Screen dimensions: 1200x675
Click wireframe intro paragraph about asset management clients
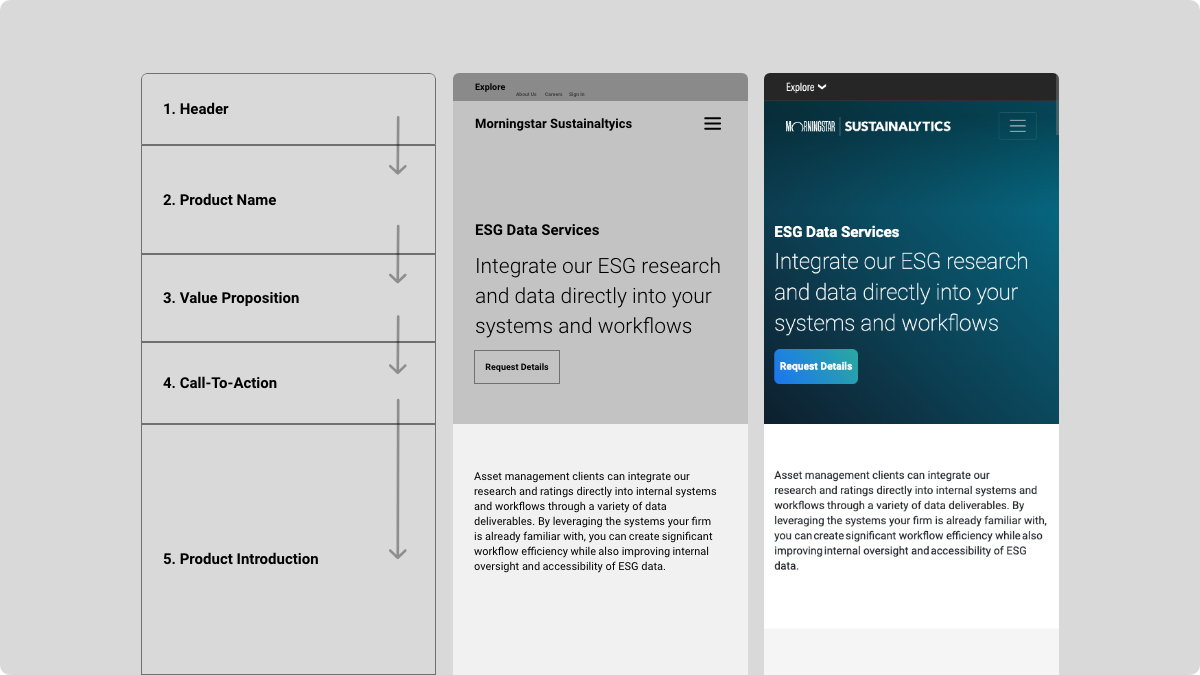[595, 521]
